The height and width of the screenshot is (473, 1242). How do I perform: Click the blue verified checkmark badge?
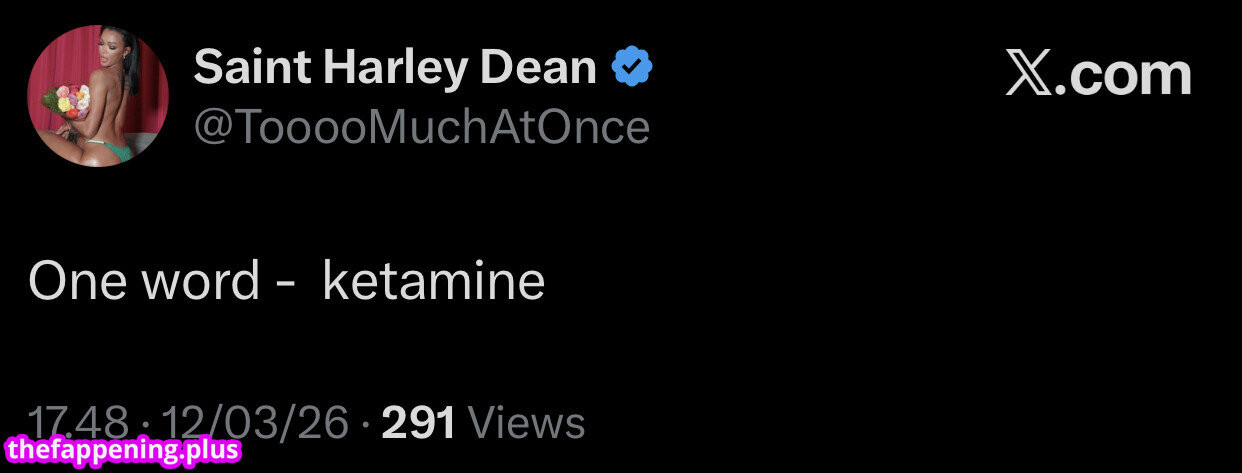coord(632,69)
